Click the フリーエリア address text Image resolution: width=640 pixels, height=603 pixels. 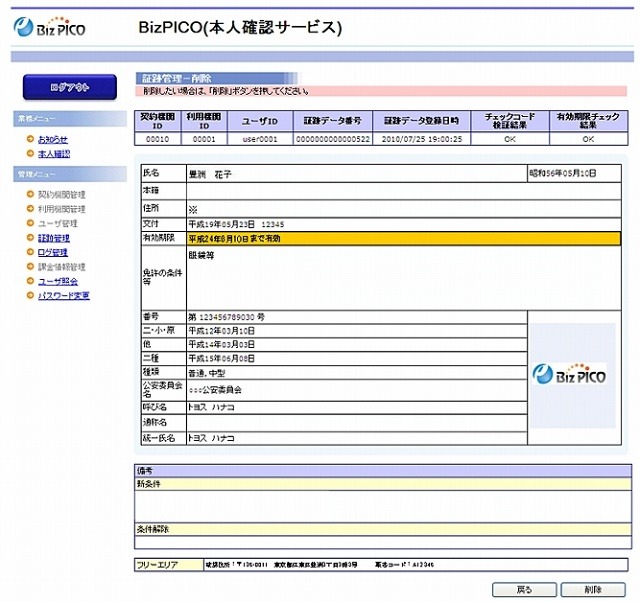[x=319, y=565]
